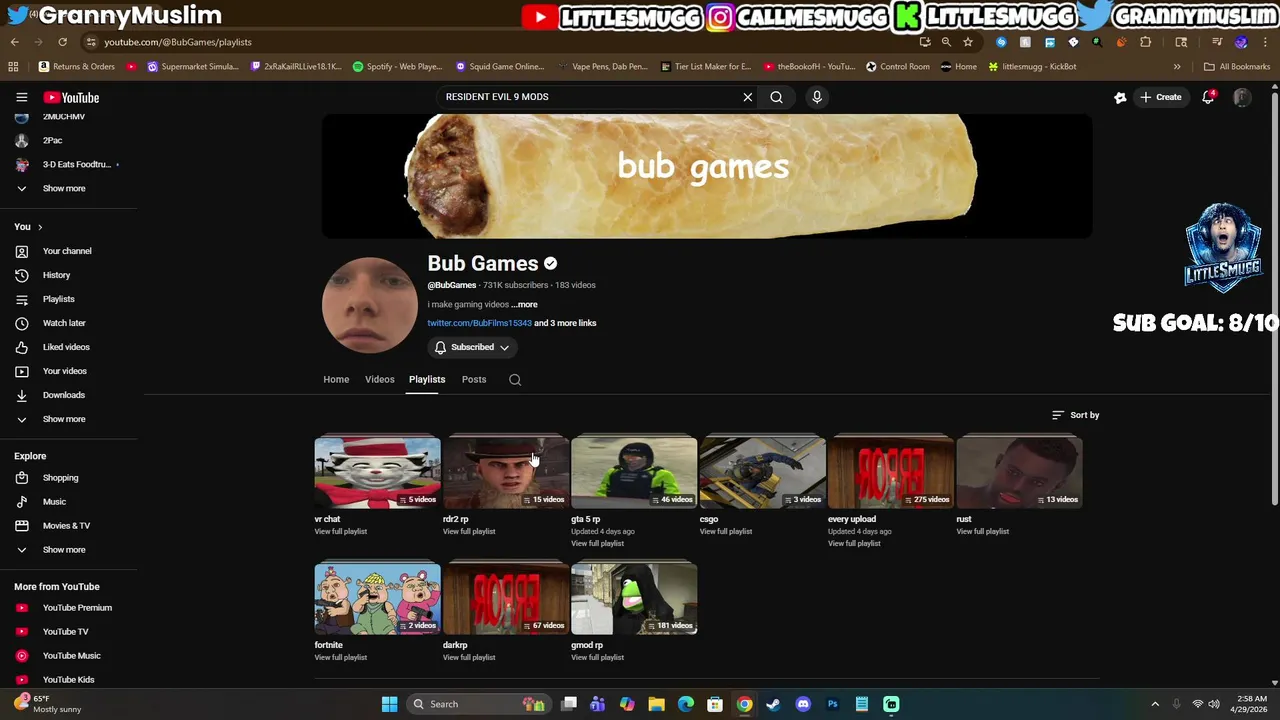
Task: Switch to the Posts tab
Action: pos(474,379)
